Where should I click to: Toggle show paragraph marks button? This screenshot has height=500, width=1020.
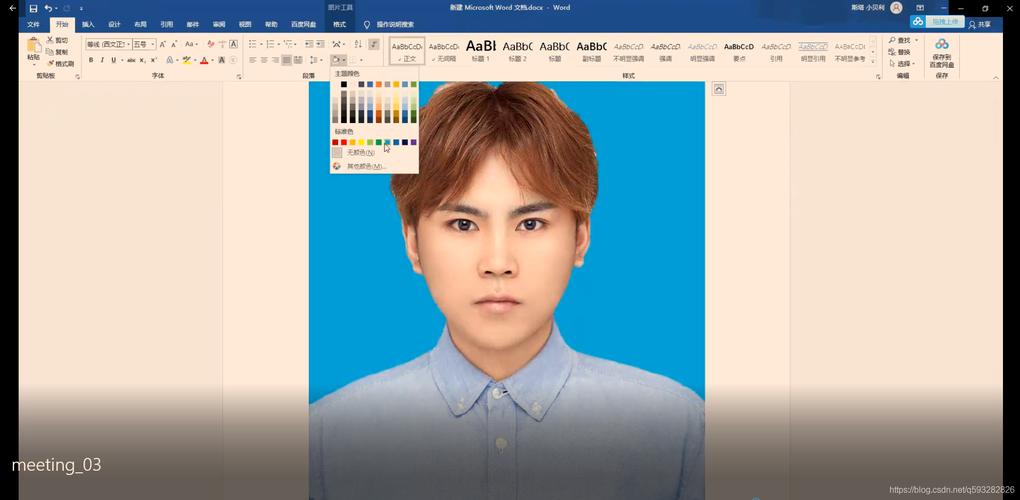374,44
